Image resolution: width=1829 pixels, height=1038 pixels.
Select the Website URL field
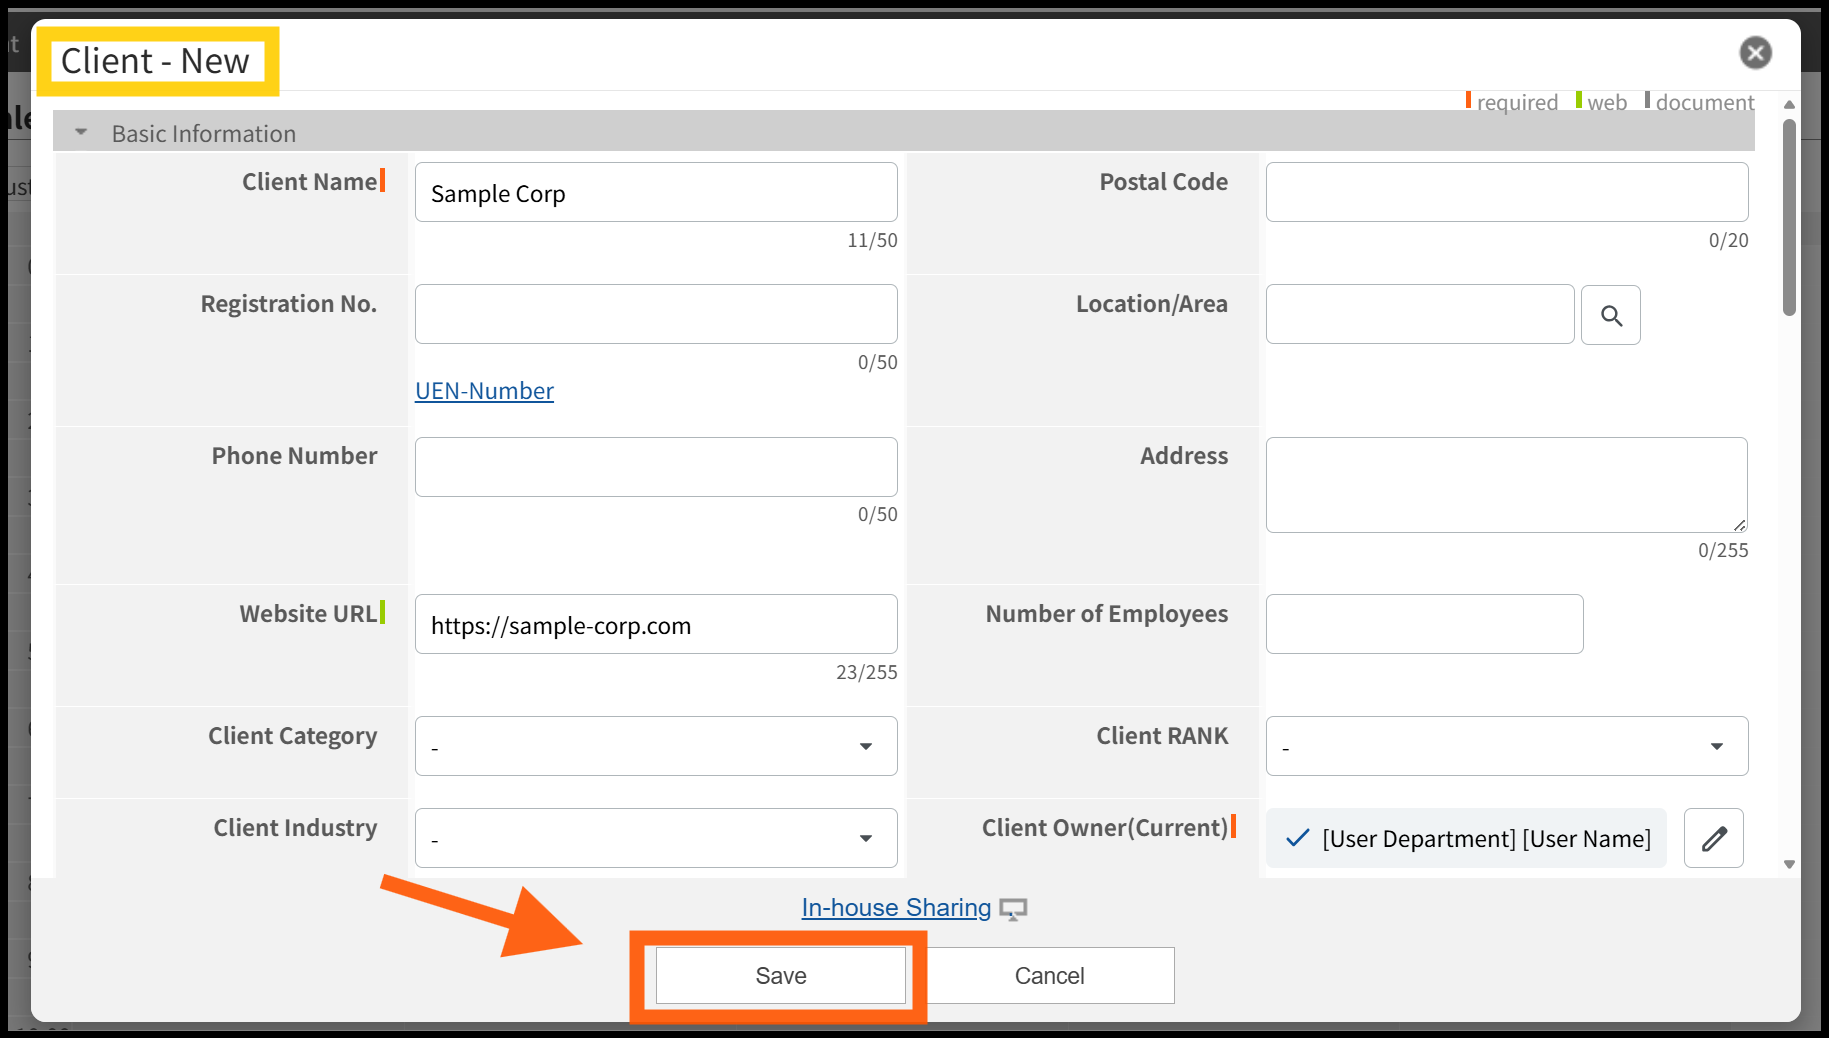pos(656,625)
